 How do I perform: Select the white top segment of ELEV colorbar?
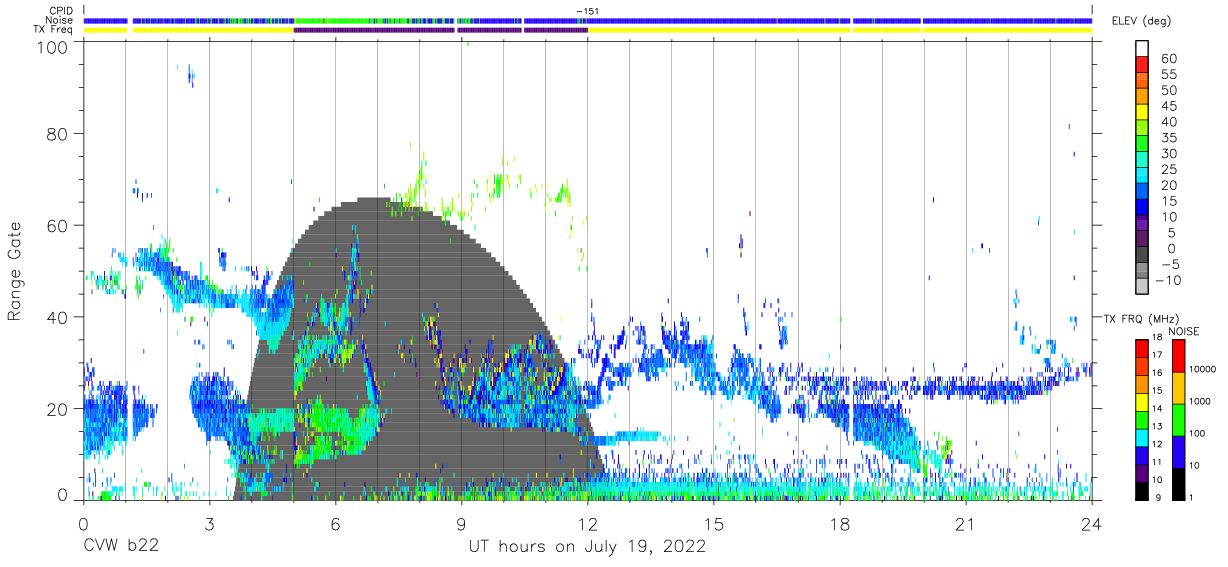click(x=1140, y=48)
